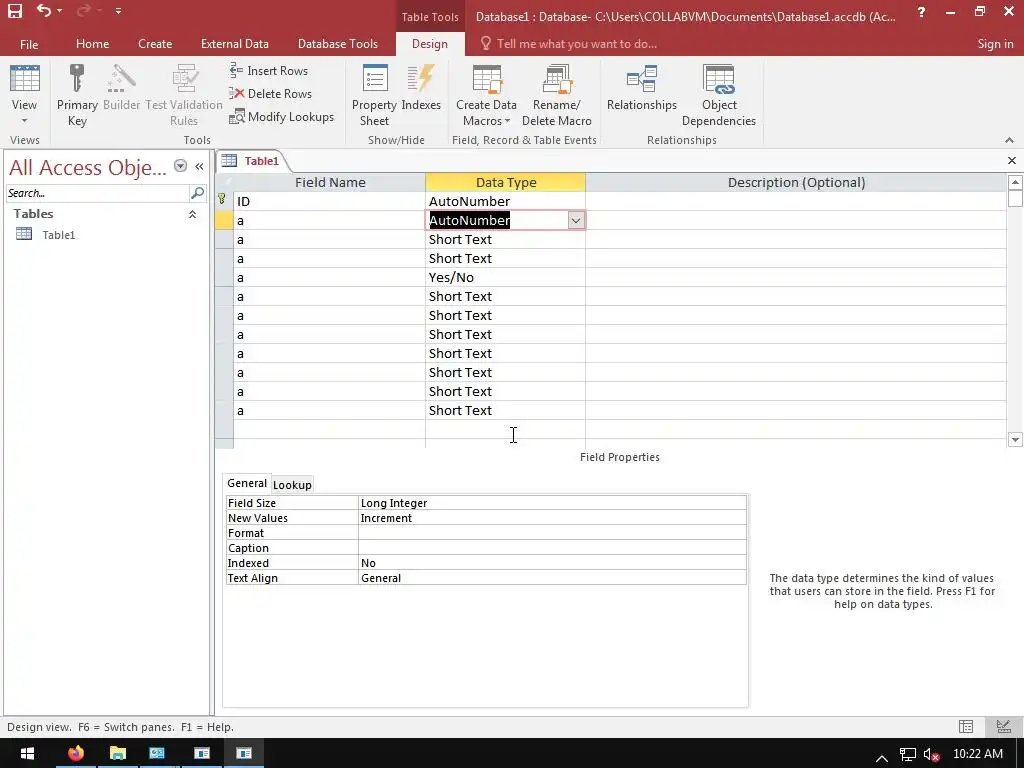Click Design View icon in status bar
The width and height of the screenshot is (1024, 768).
click(1003, 726)
